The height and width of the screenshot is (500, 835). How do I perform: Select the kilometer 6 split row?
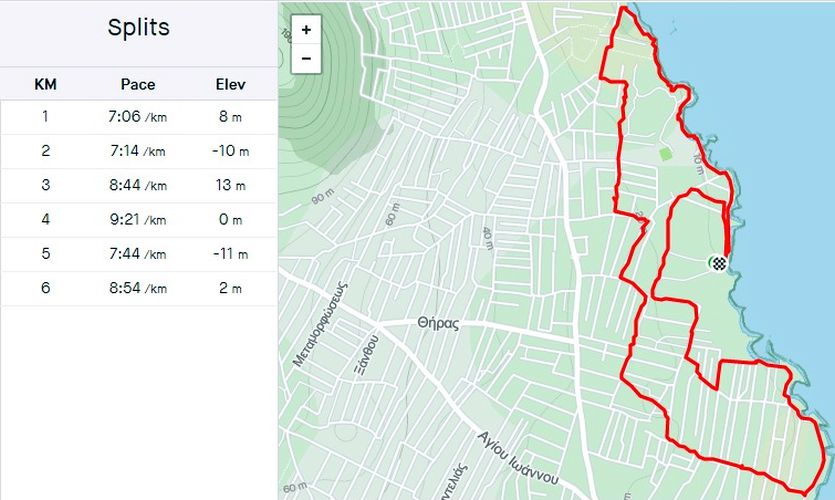(138, 288)
